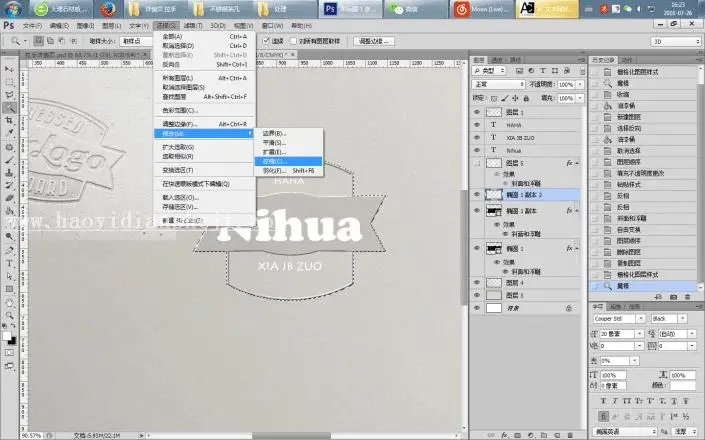
Task: Toggle Sample All Layers checkbox
Action: coord(294,41)
